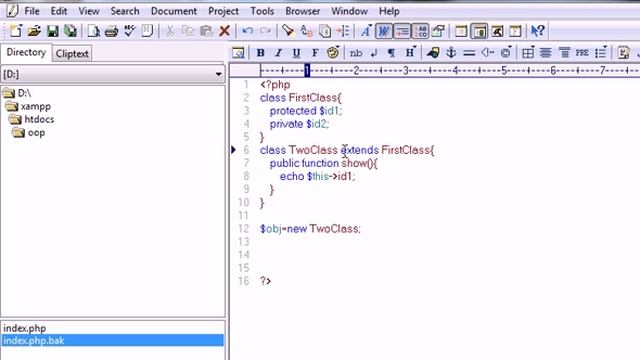
Task: Click the Paste clipboard icon
Action: pyautogui.click(x=207, y=31)
